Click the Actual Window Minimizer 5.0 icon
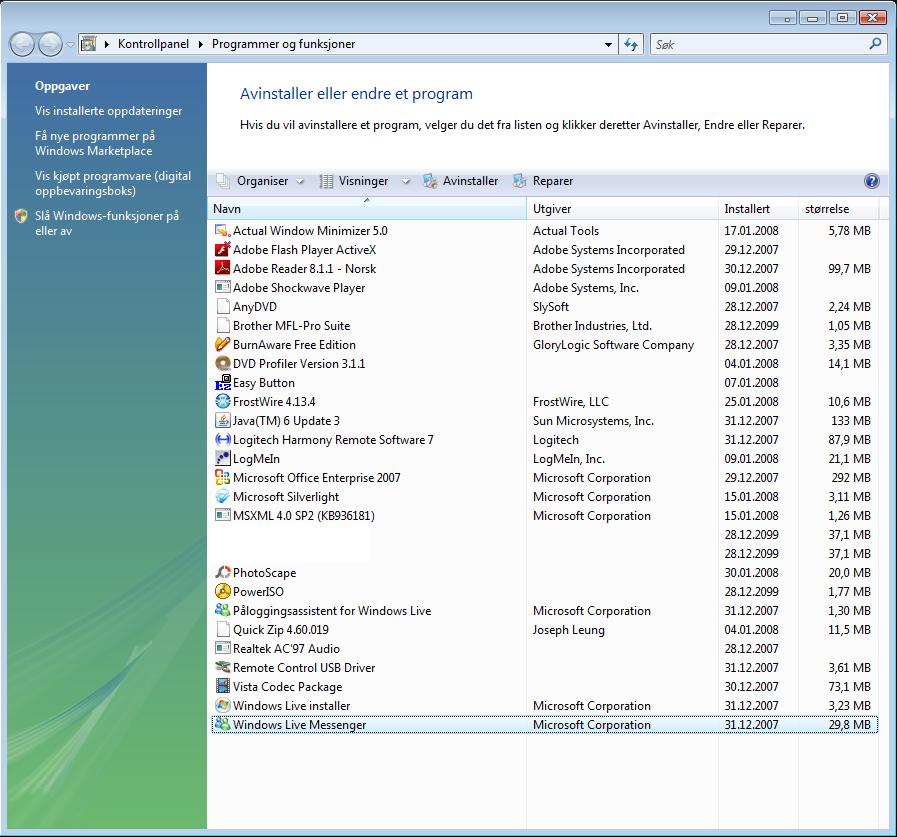Screen dimensions: 897x837 [222, 231]
